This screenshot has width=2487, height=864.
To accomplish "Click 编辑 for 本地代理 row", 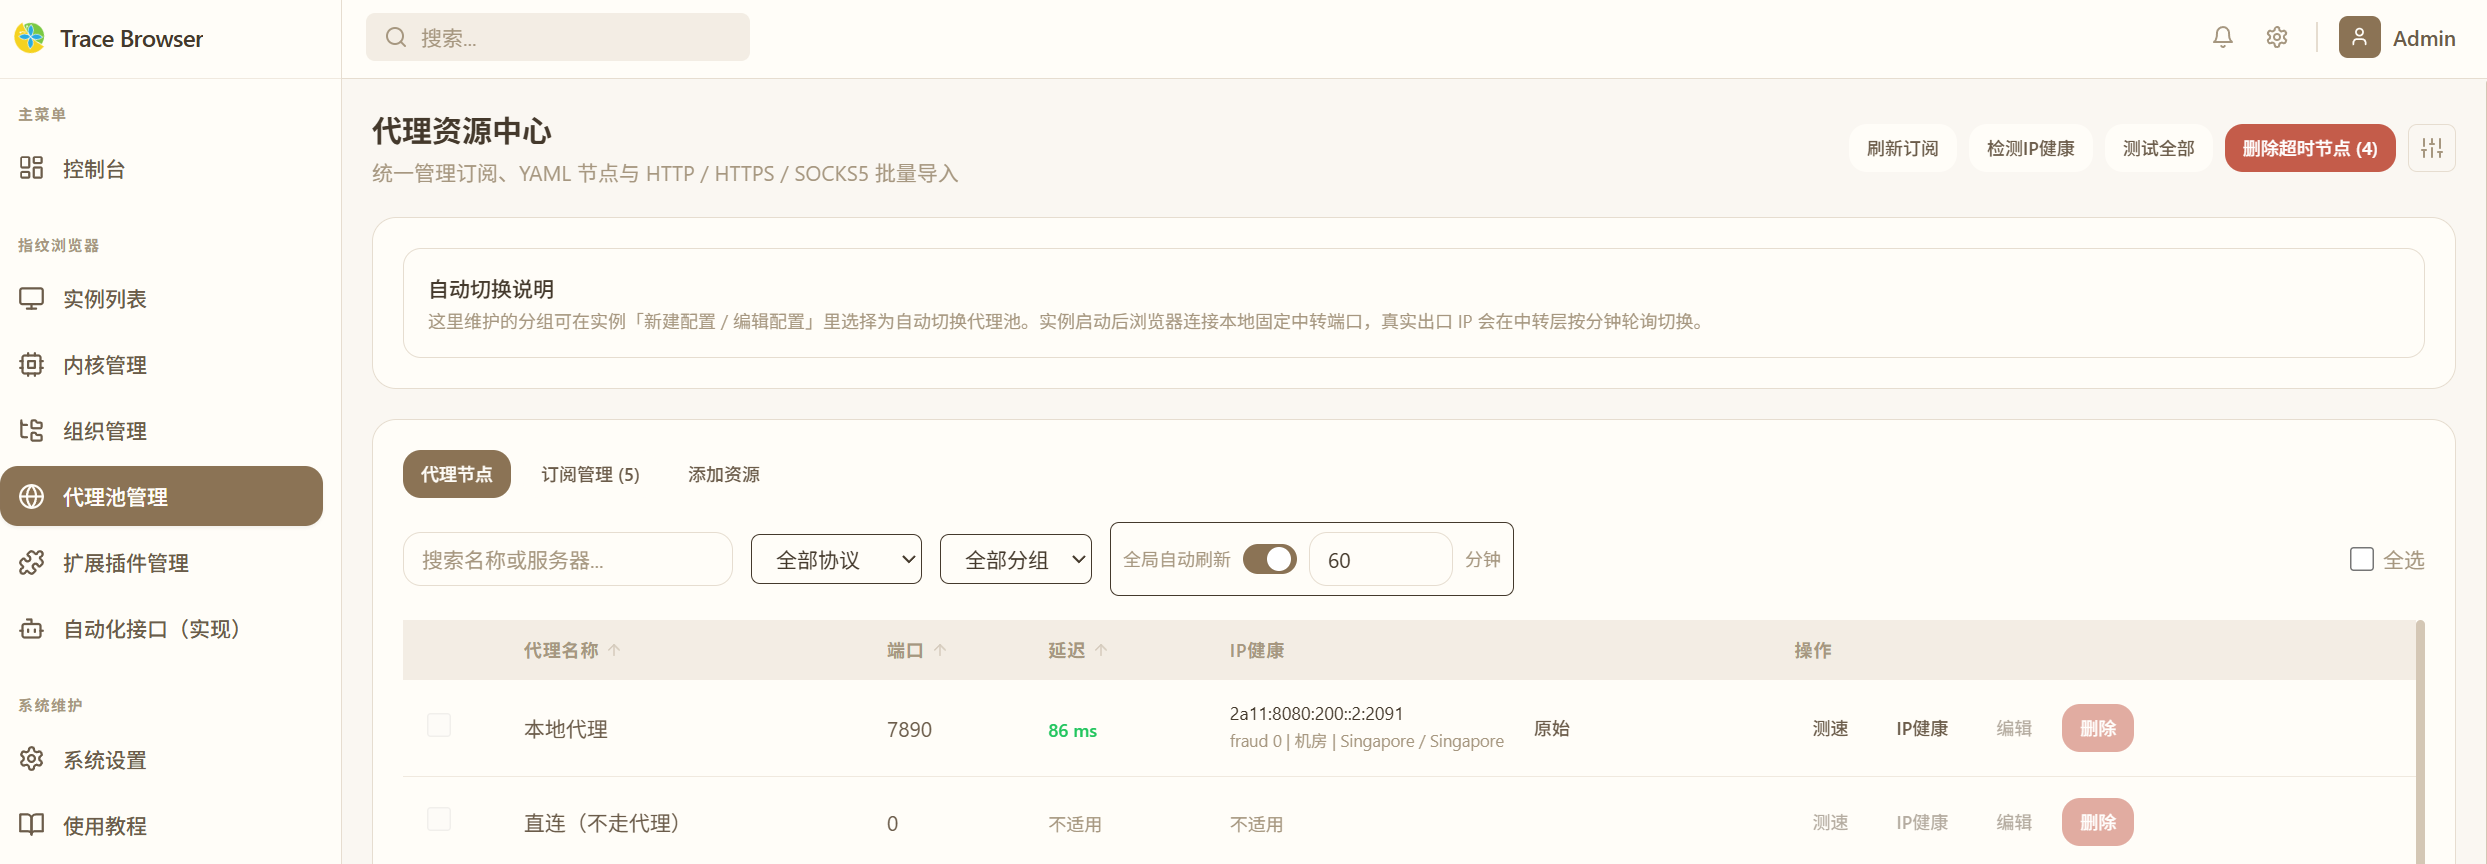I will pyautogui.click(x=2014, y=728).
